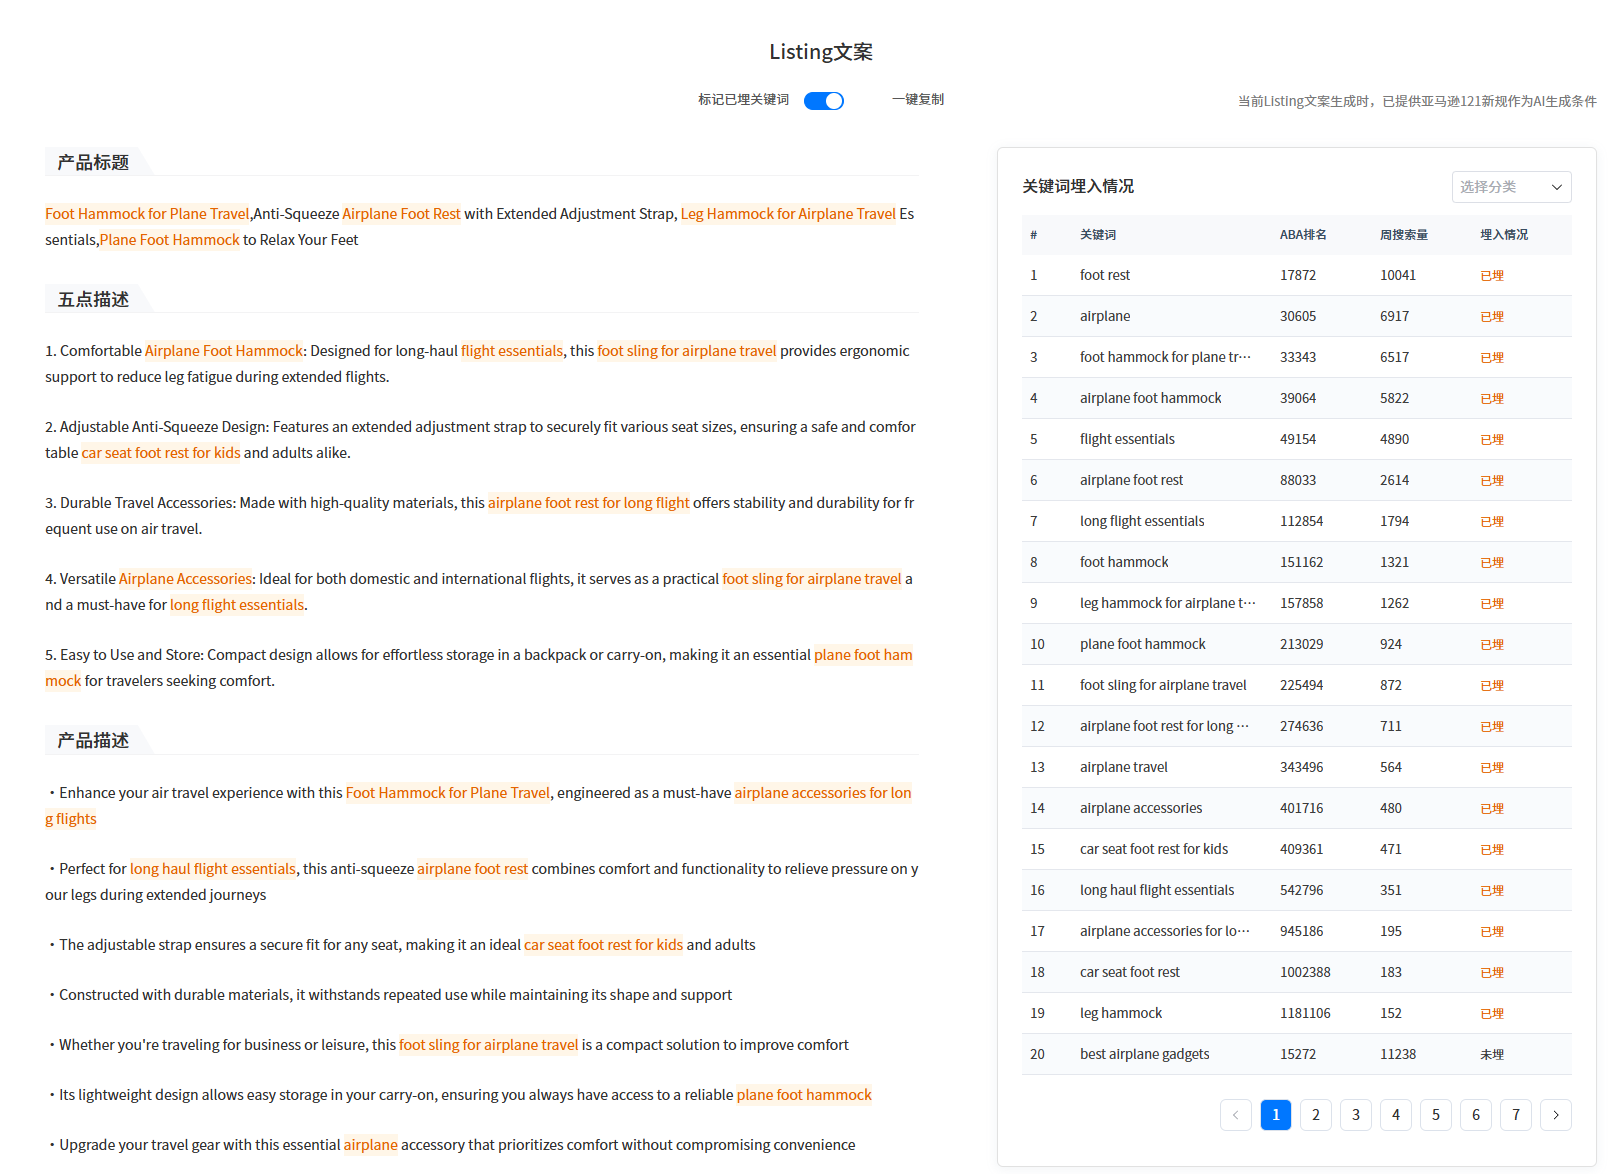Click highlighted 'Leg Hammock for Airplane Travel' in title

coord(788,214)
